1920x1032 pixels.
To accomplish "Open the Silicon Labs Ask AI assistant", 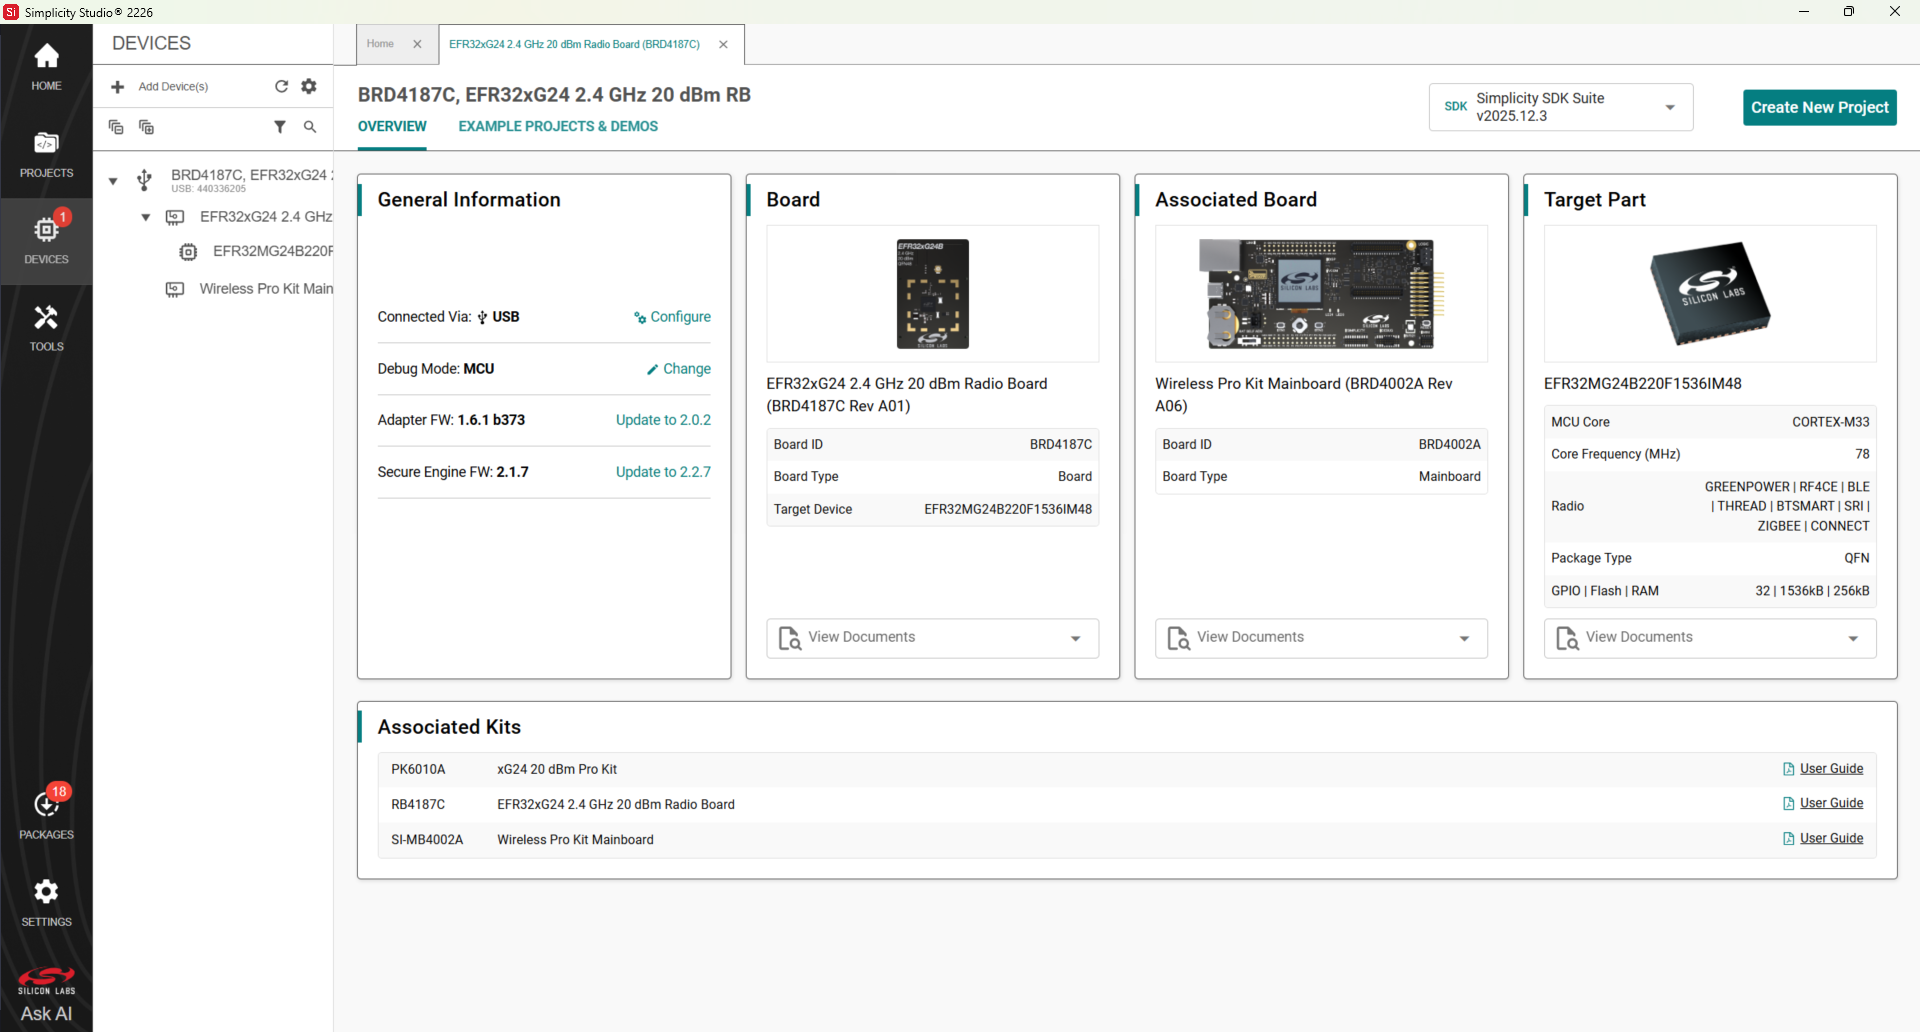I will [x=46, y=996].
